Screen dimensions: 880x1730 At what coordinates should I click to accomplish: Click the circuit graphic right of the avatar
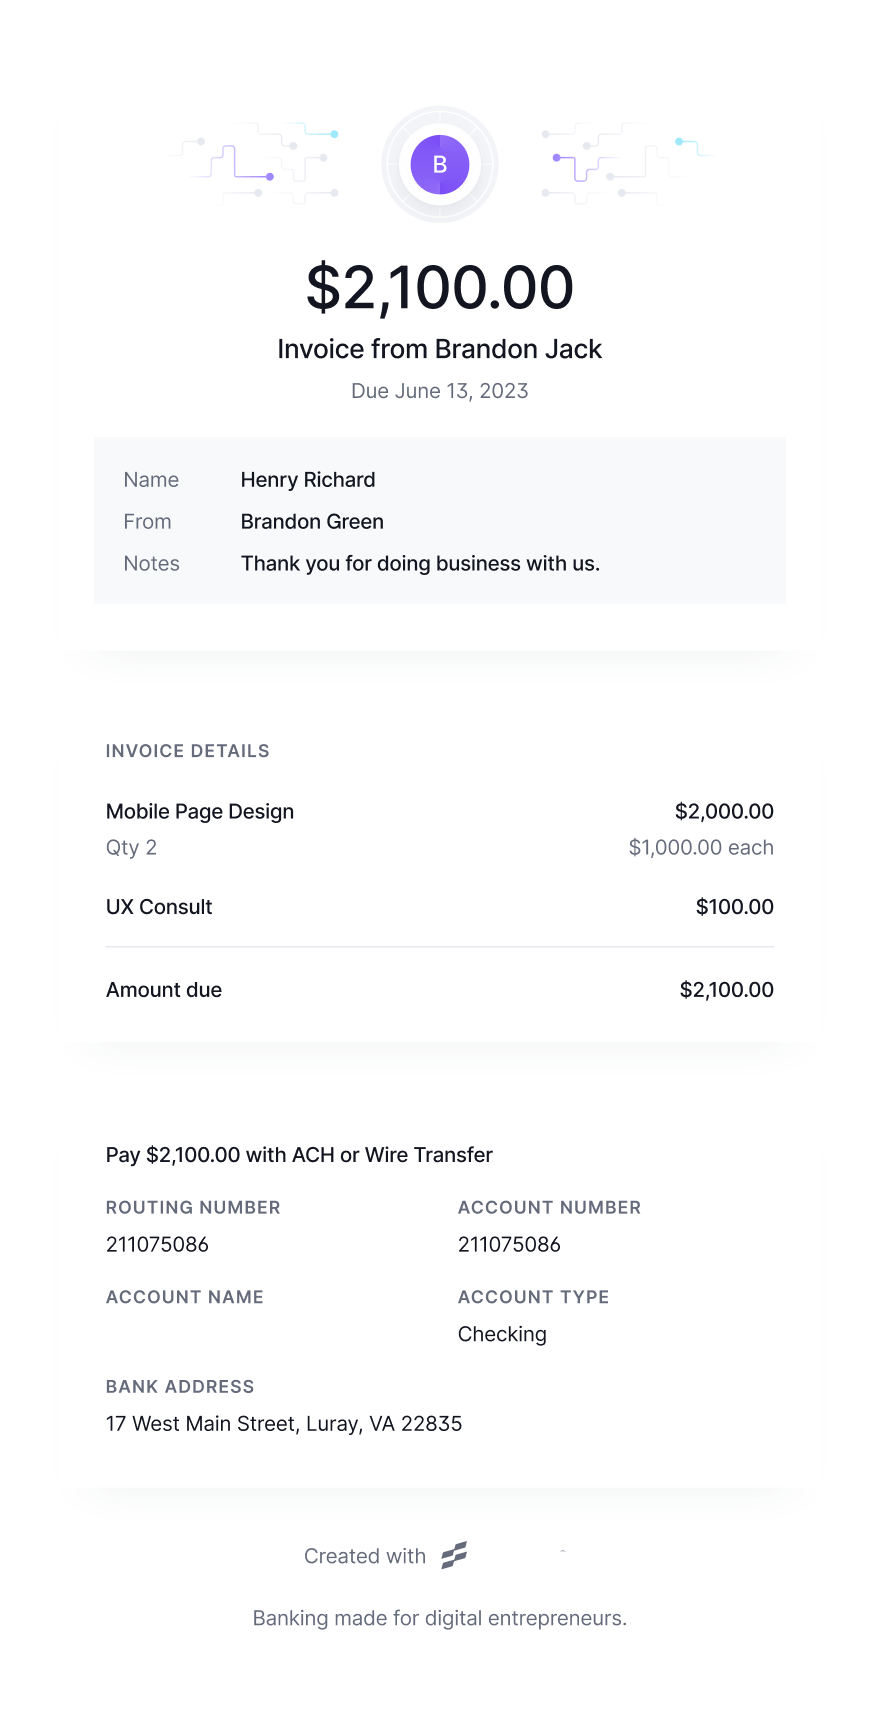(624, 164)
